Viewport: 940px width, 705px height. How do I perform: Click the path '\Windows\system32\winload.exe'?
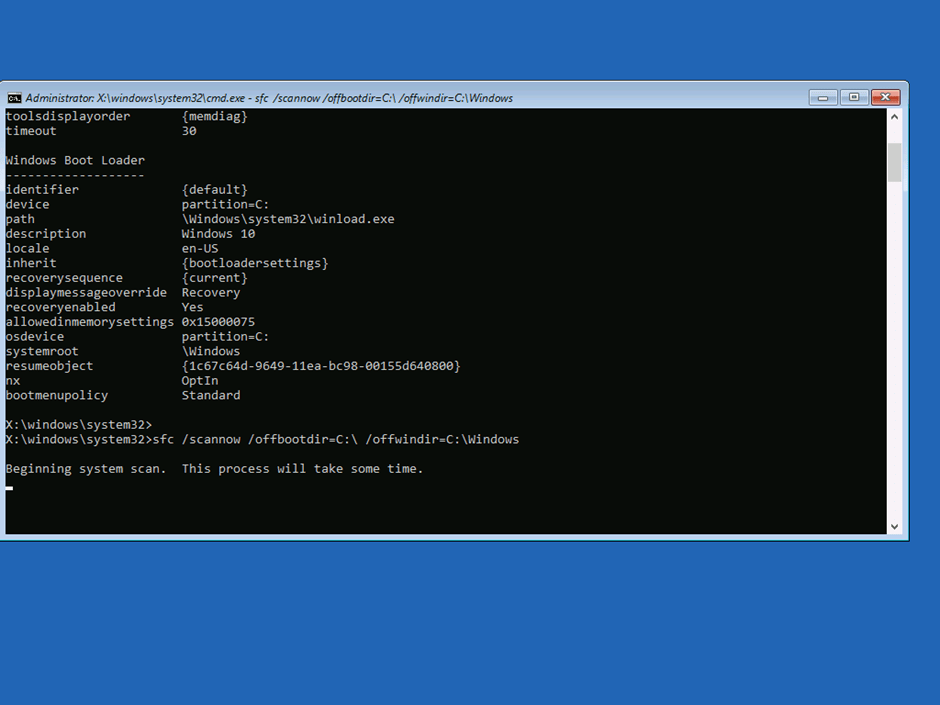pyautogui.click(x=288, y=219)
